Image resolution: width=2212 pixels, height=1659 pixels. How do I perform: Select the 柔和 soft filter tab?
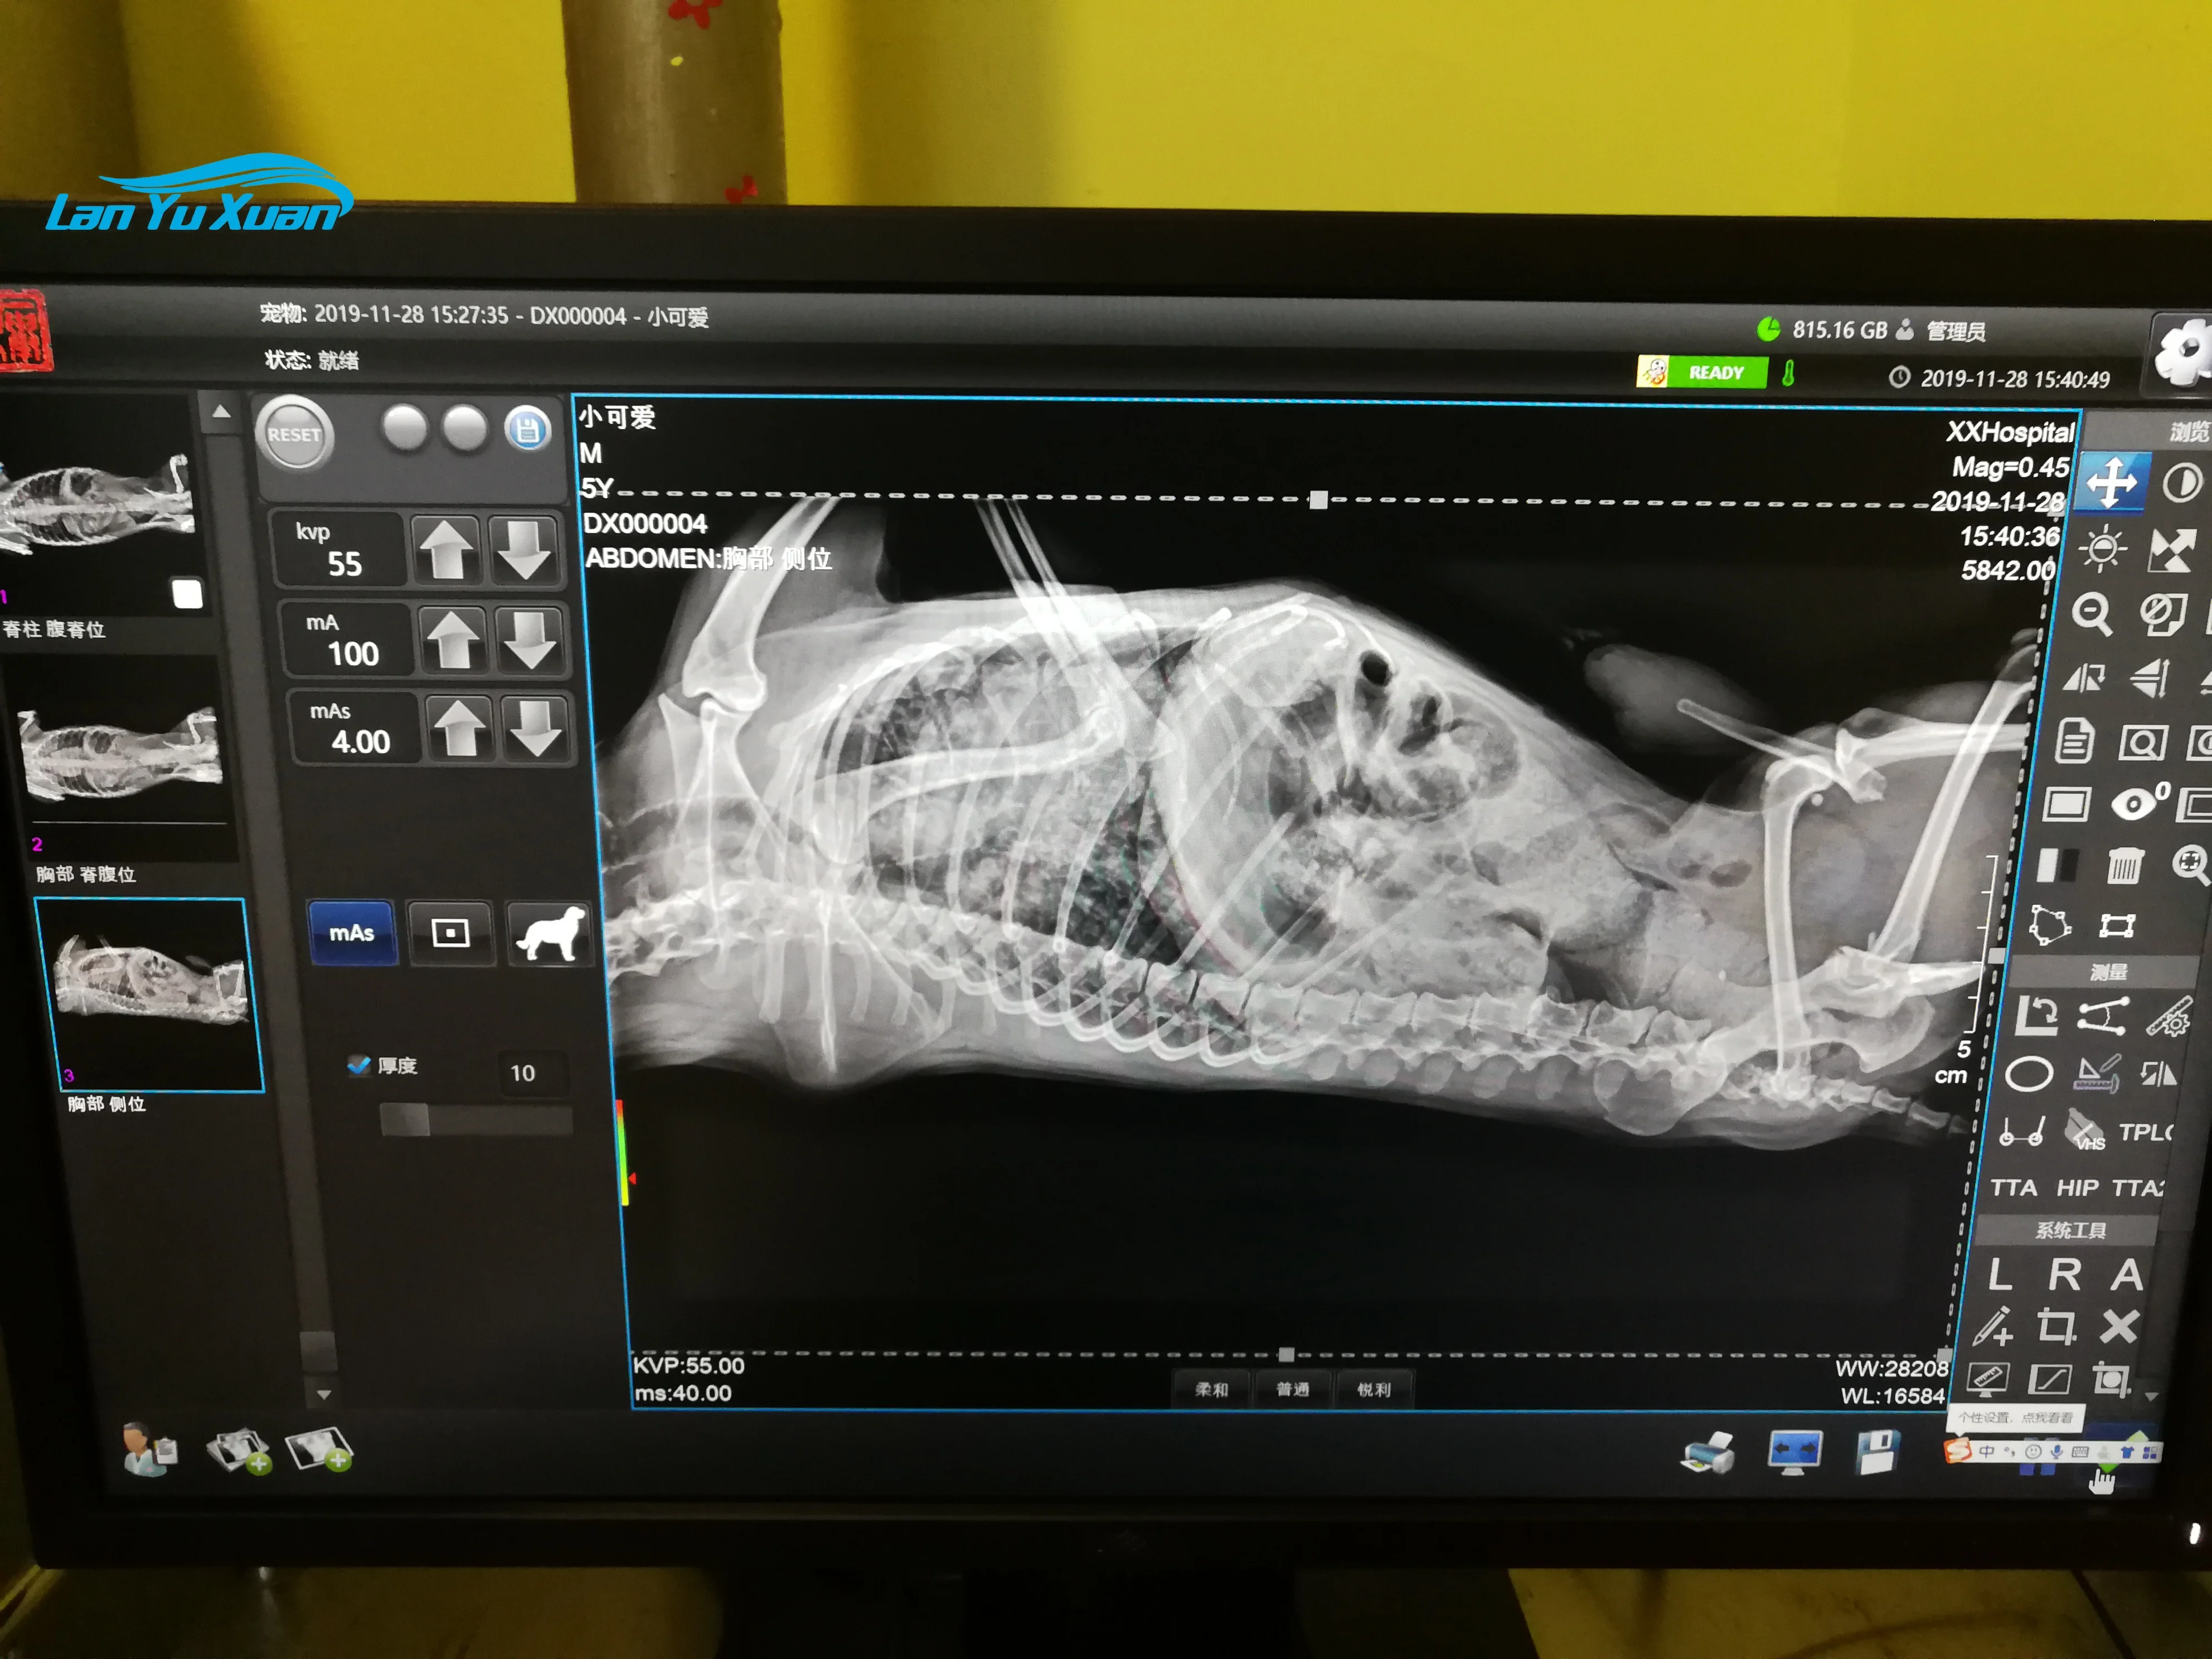click(1211, 1389)
